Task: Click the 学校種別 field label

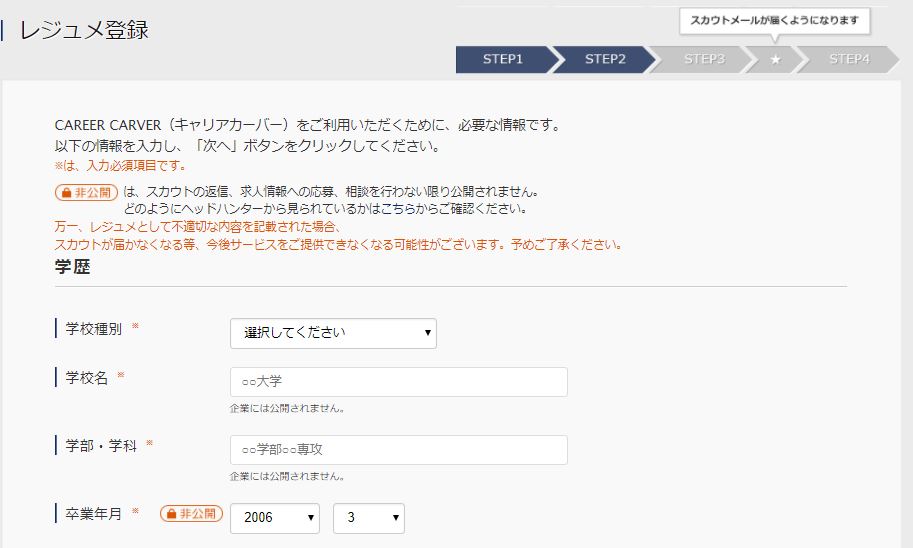Action: pyautogui.click(x=93, y=328)
